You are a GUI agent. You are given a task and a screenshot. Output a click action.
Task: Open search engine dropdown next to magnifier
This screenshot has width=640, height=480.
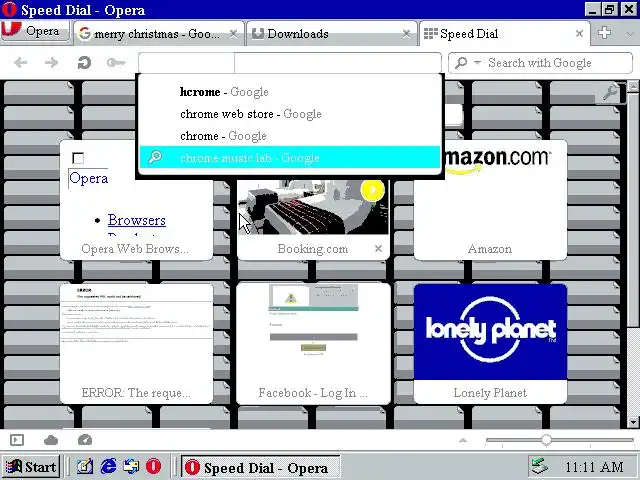477,62
